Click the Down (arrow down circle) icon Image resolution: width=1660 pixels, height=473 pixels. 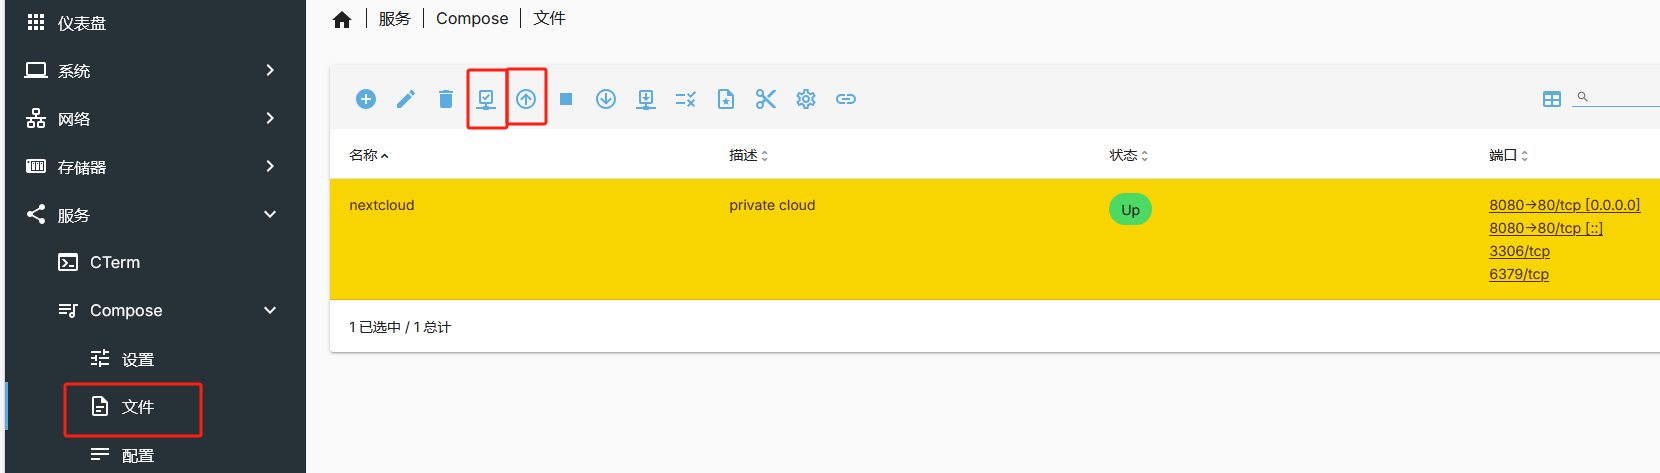[606, 99]
